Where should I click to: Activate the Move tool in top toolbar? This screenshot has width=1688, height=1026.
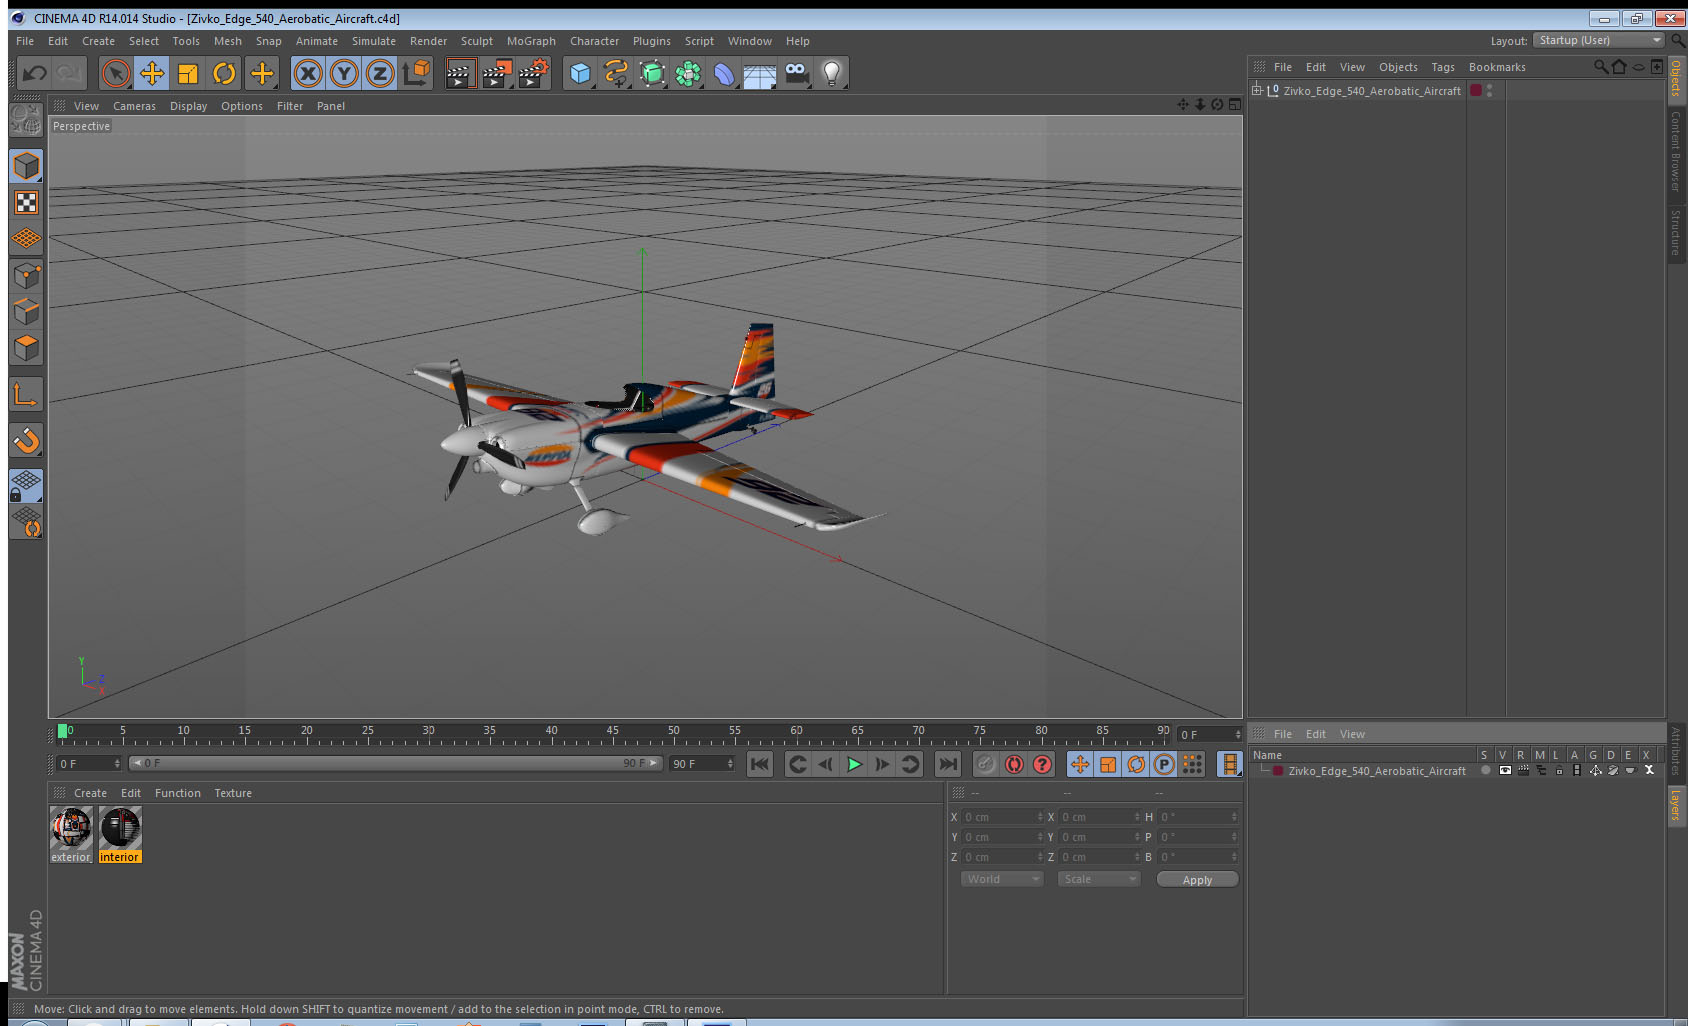pos(152,73)
